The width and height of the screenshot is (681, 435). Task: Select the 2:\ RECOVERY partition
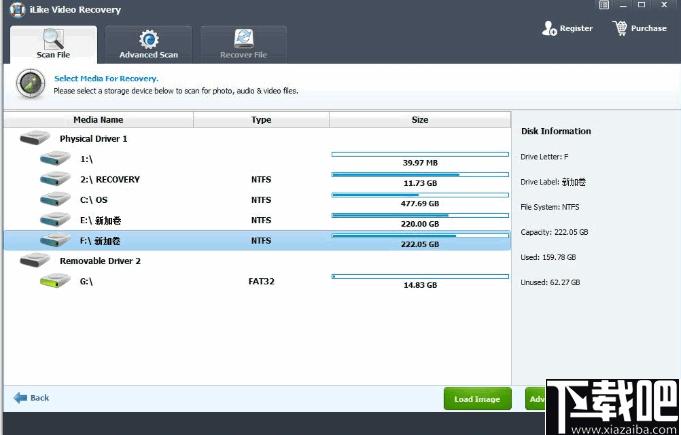tap(257, 179)
